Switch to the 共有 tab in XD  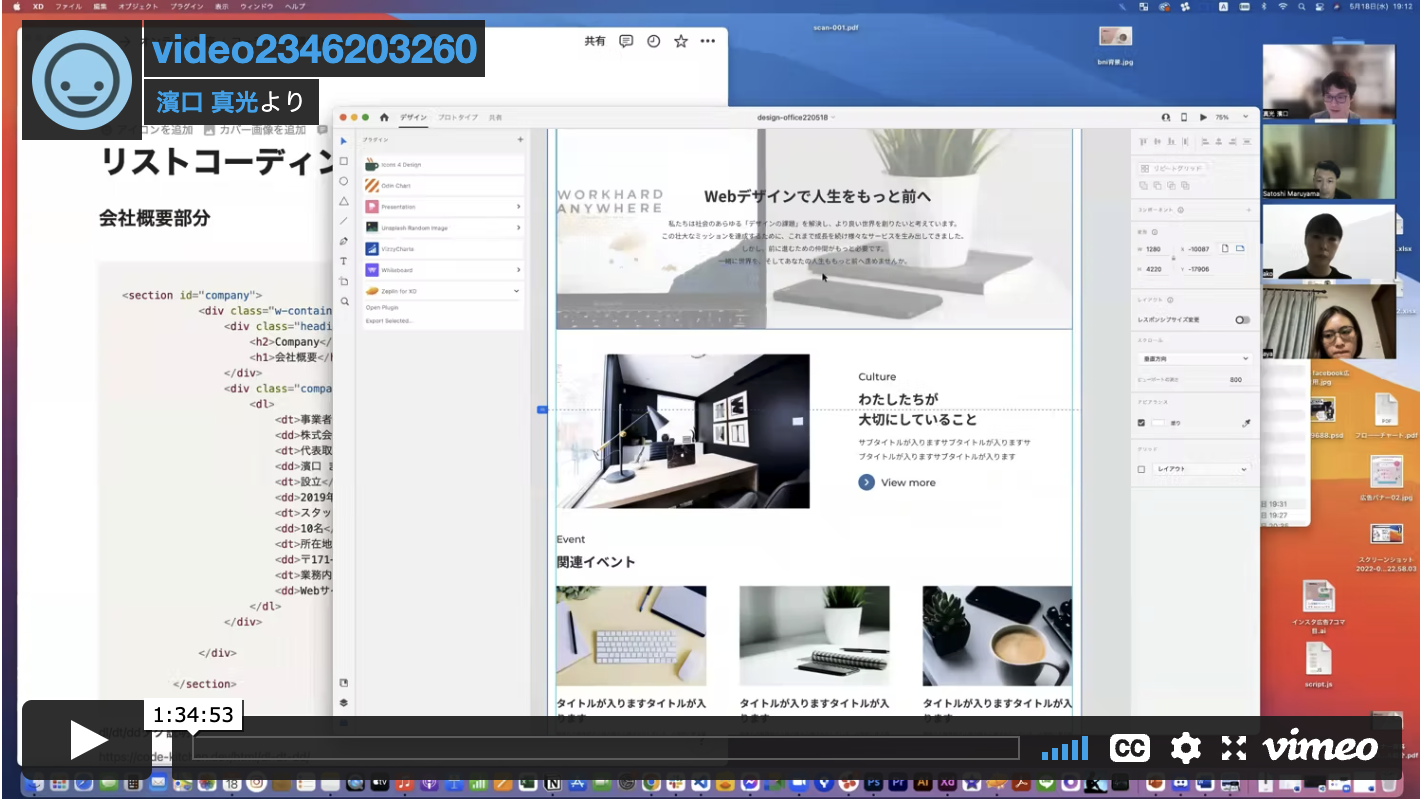pos(495,118)
